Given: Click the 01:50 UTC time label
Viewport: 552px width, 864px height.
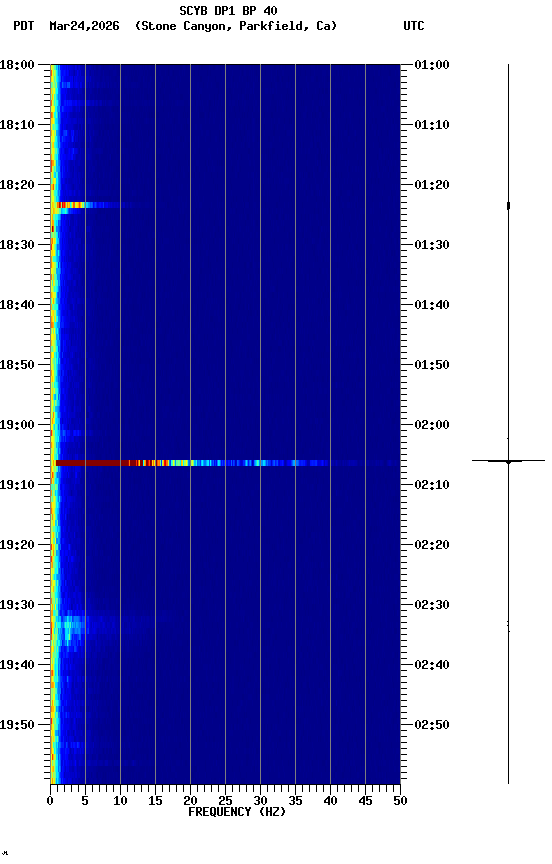Looking at the screenshot, I should click(x=432, y=365).
